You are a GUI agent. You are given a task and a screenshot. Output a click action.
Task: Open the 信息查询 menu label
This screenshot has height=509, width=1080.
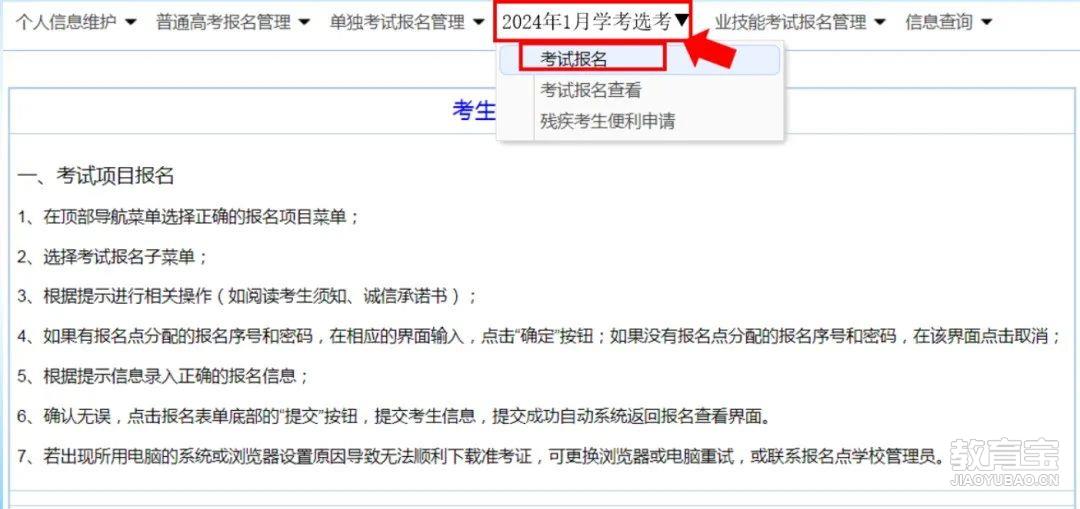coord(939,23)
